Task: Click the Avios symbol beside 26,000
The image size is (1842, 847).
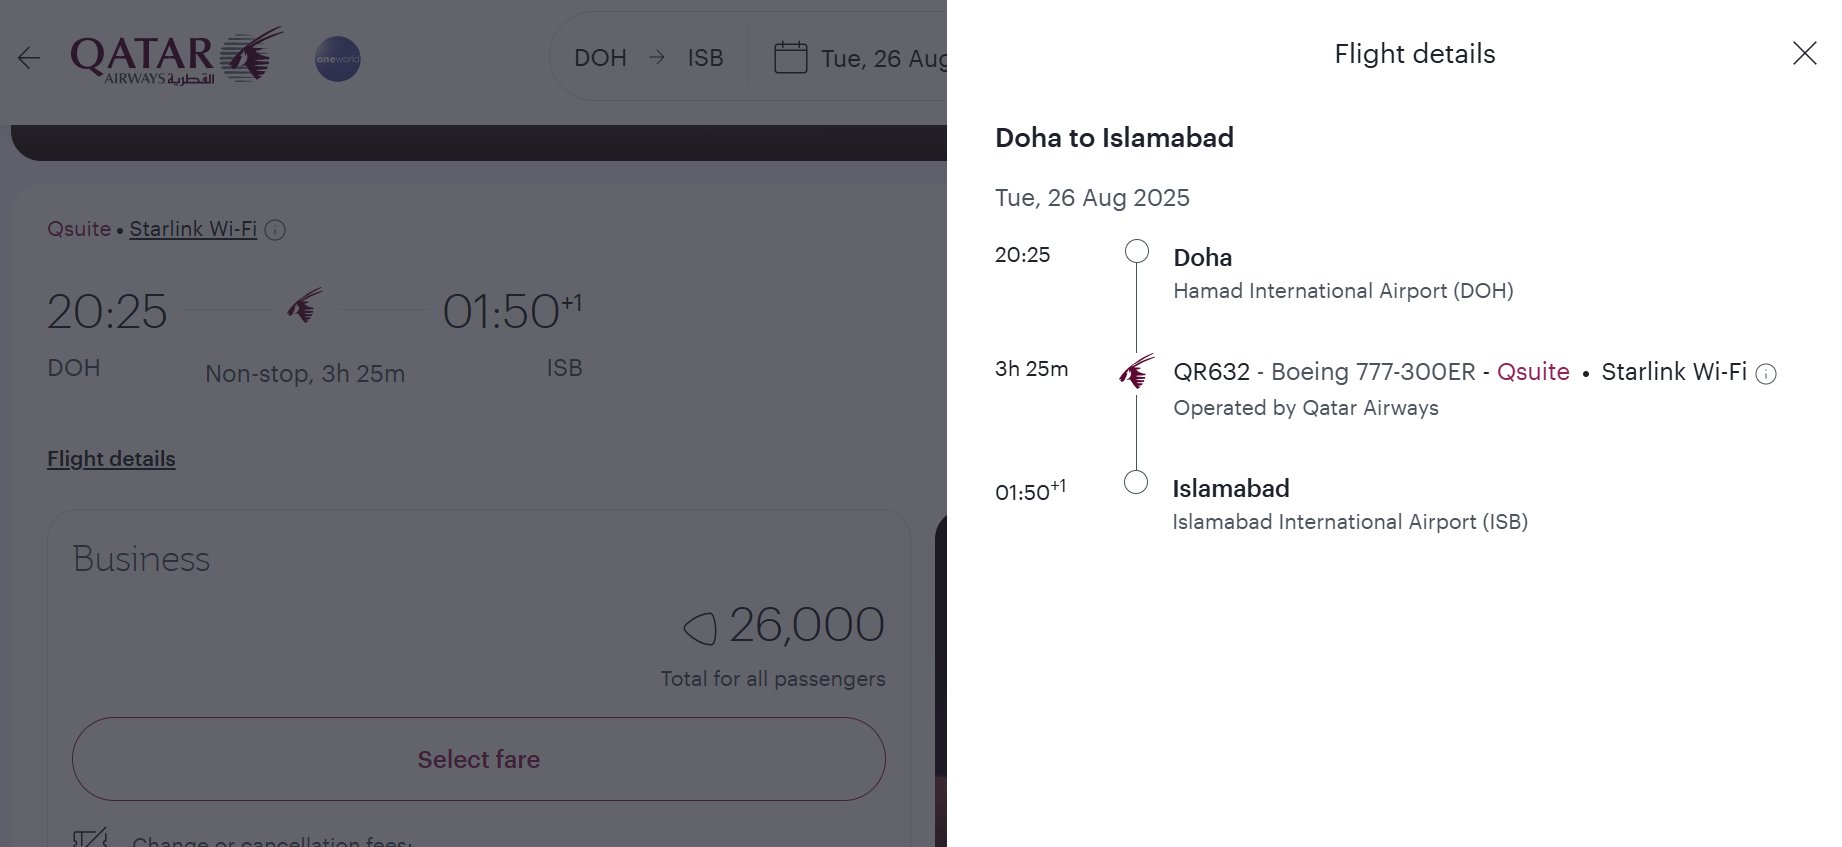Action: point(700,628)
